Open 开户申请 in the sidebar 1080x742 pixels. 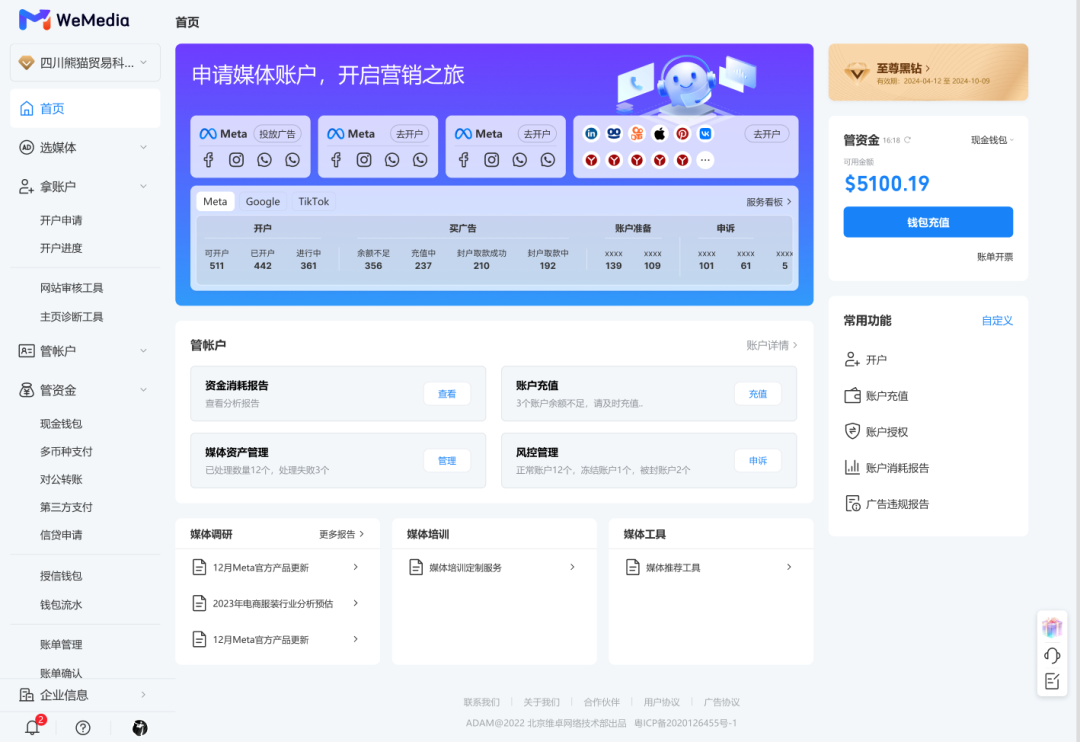coord(61,220)
